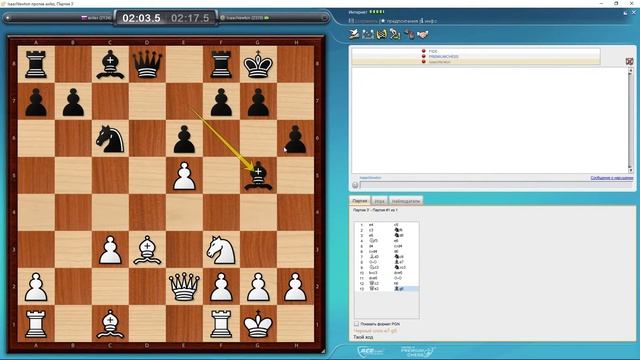Select the white bishop on c1
The height and width of the screenshot is (360, 640).
click(110, 324)
